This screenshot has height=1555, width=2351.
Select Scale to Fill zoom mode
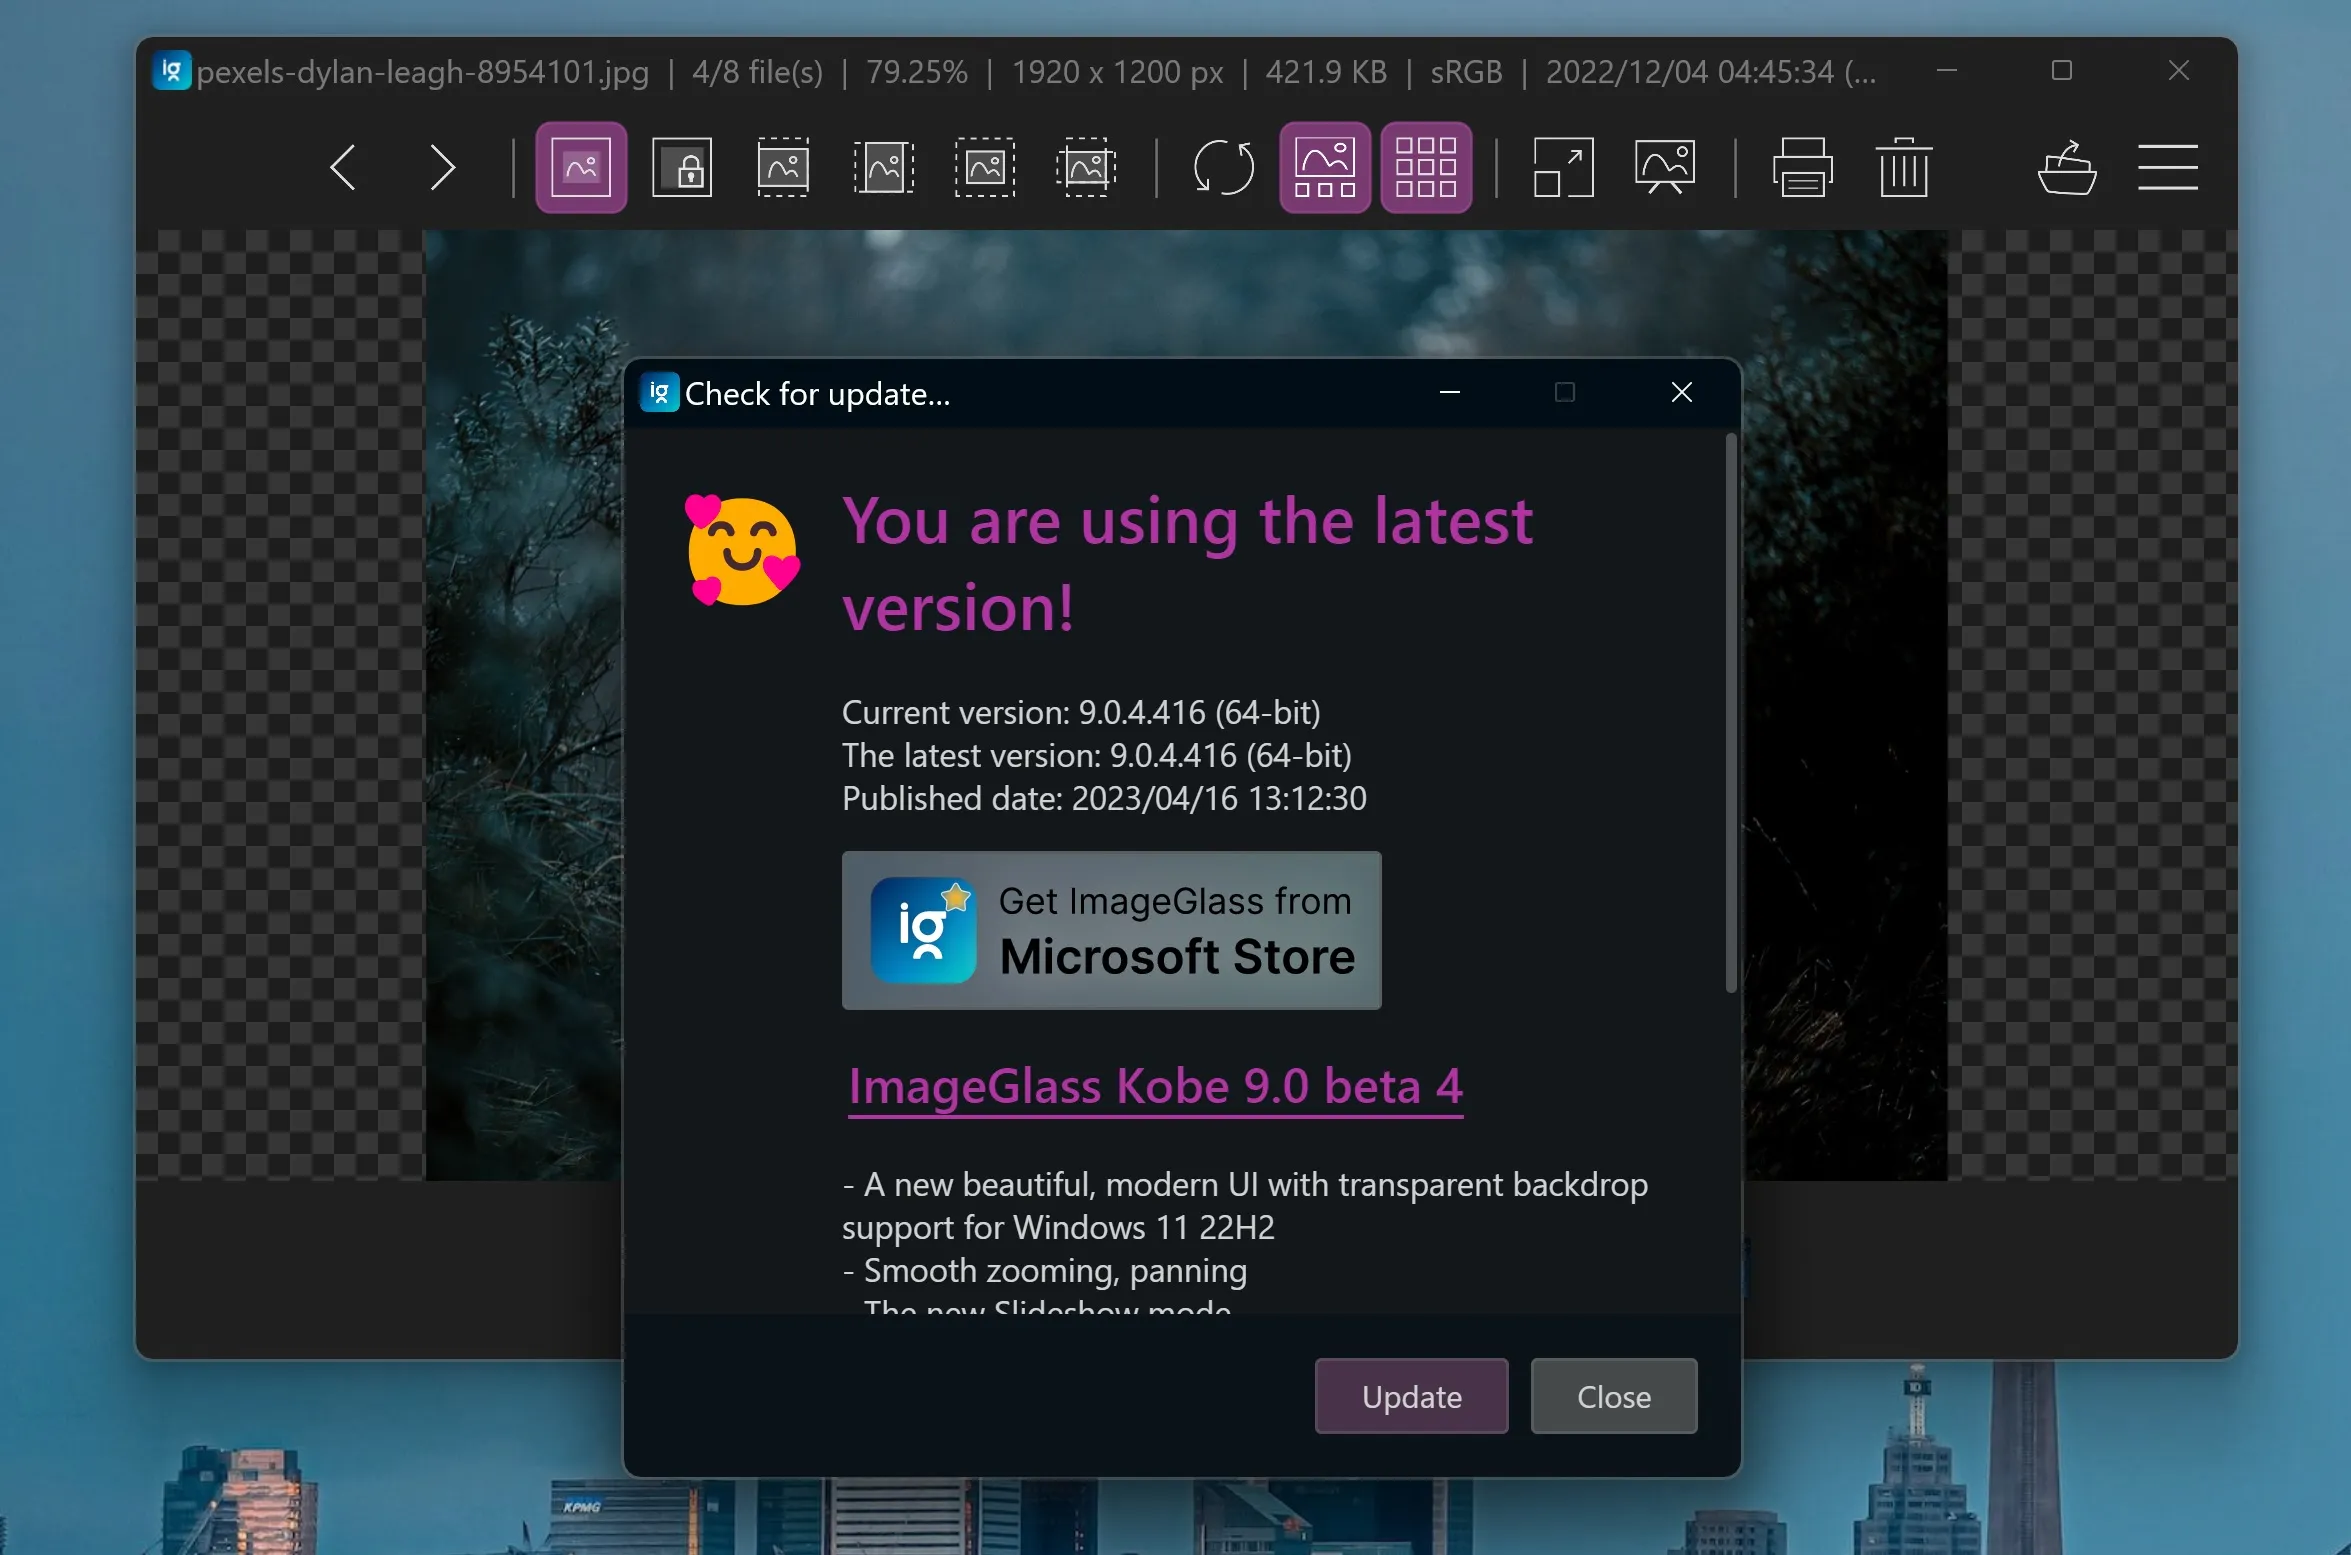[1086, 167]
